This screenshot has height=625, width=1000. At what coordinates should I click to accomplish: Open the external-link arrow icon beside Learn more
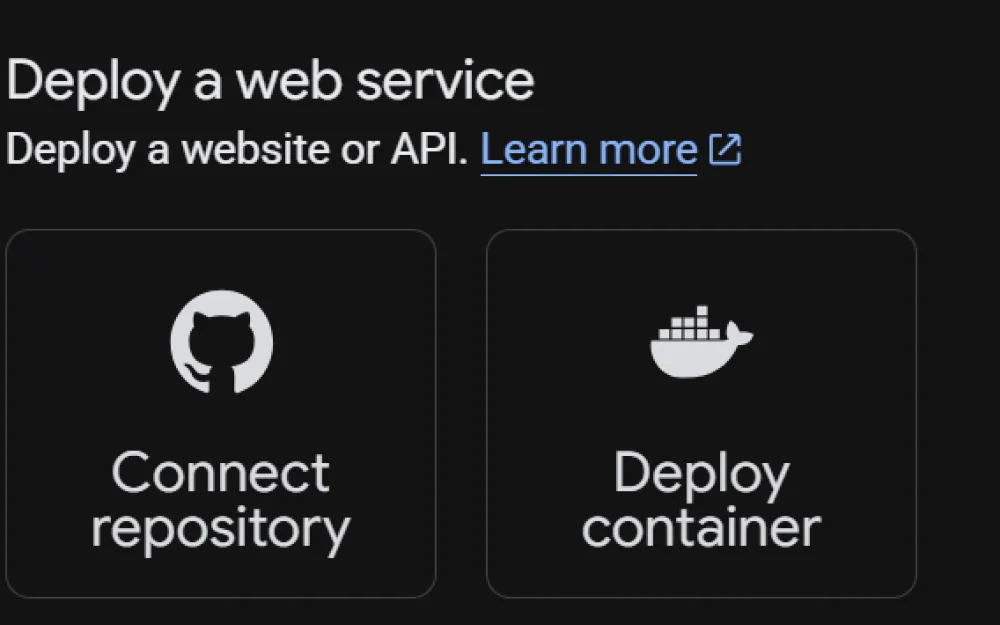tap(725, 150)
